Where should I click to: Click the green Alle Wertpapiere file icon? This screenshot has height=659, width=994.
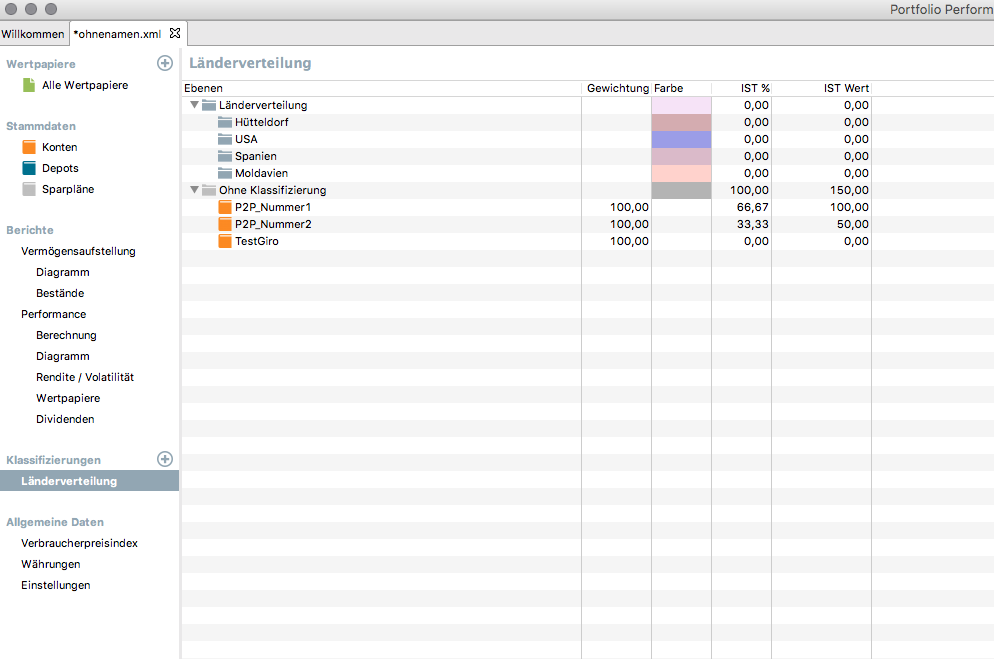pyautogui.click(x=29, y=85)
